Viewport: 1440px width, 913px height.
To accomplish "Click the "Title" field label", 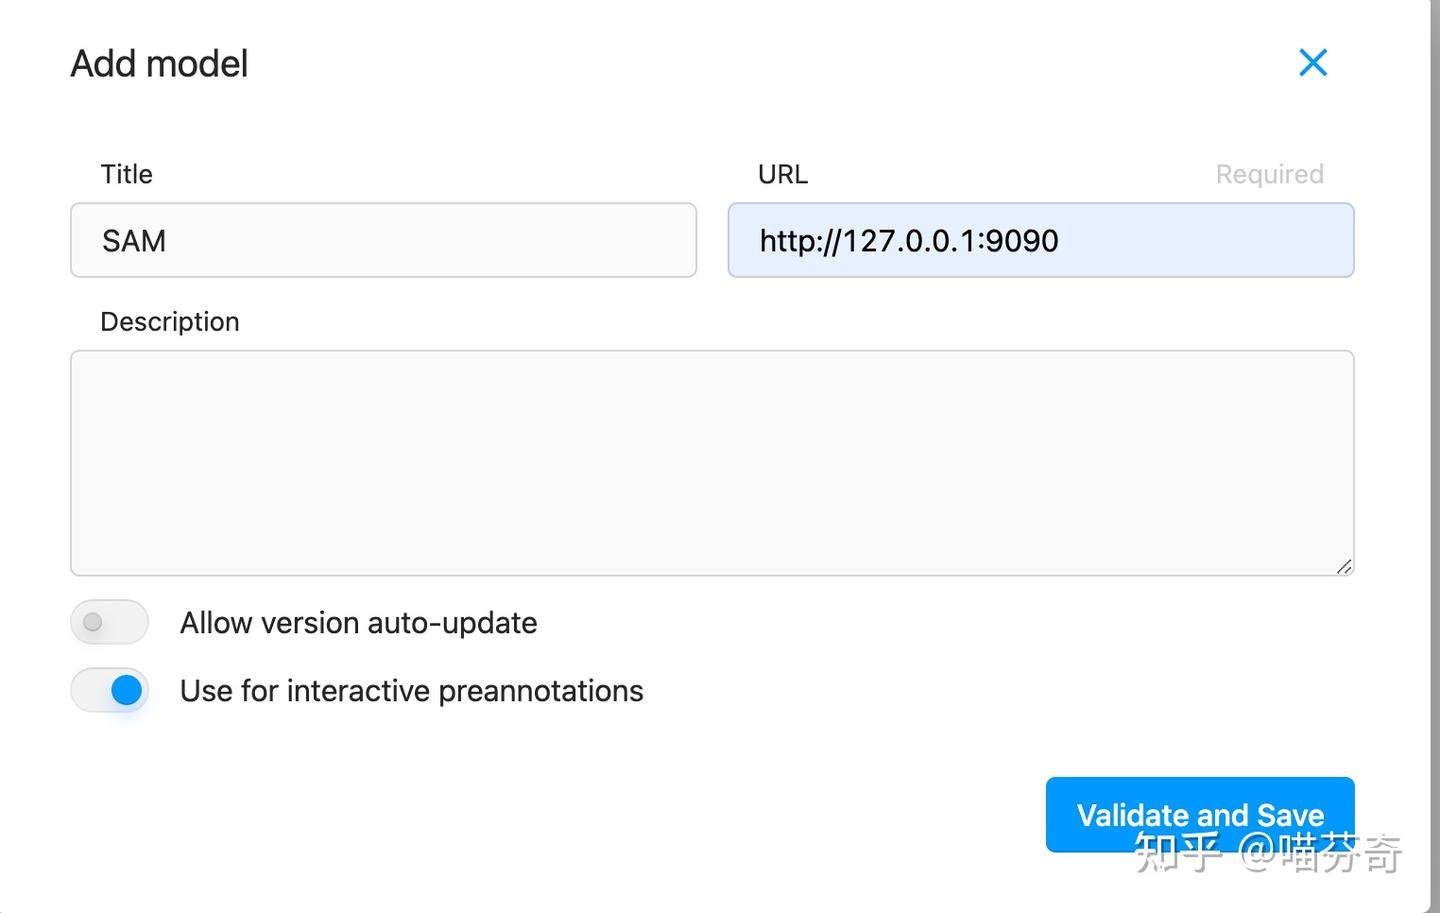I will pos(126,174).
